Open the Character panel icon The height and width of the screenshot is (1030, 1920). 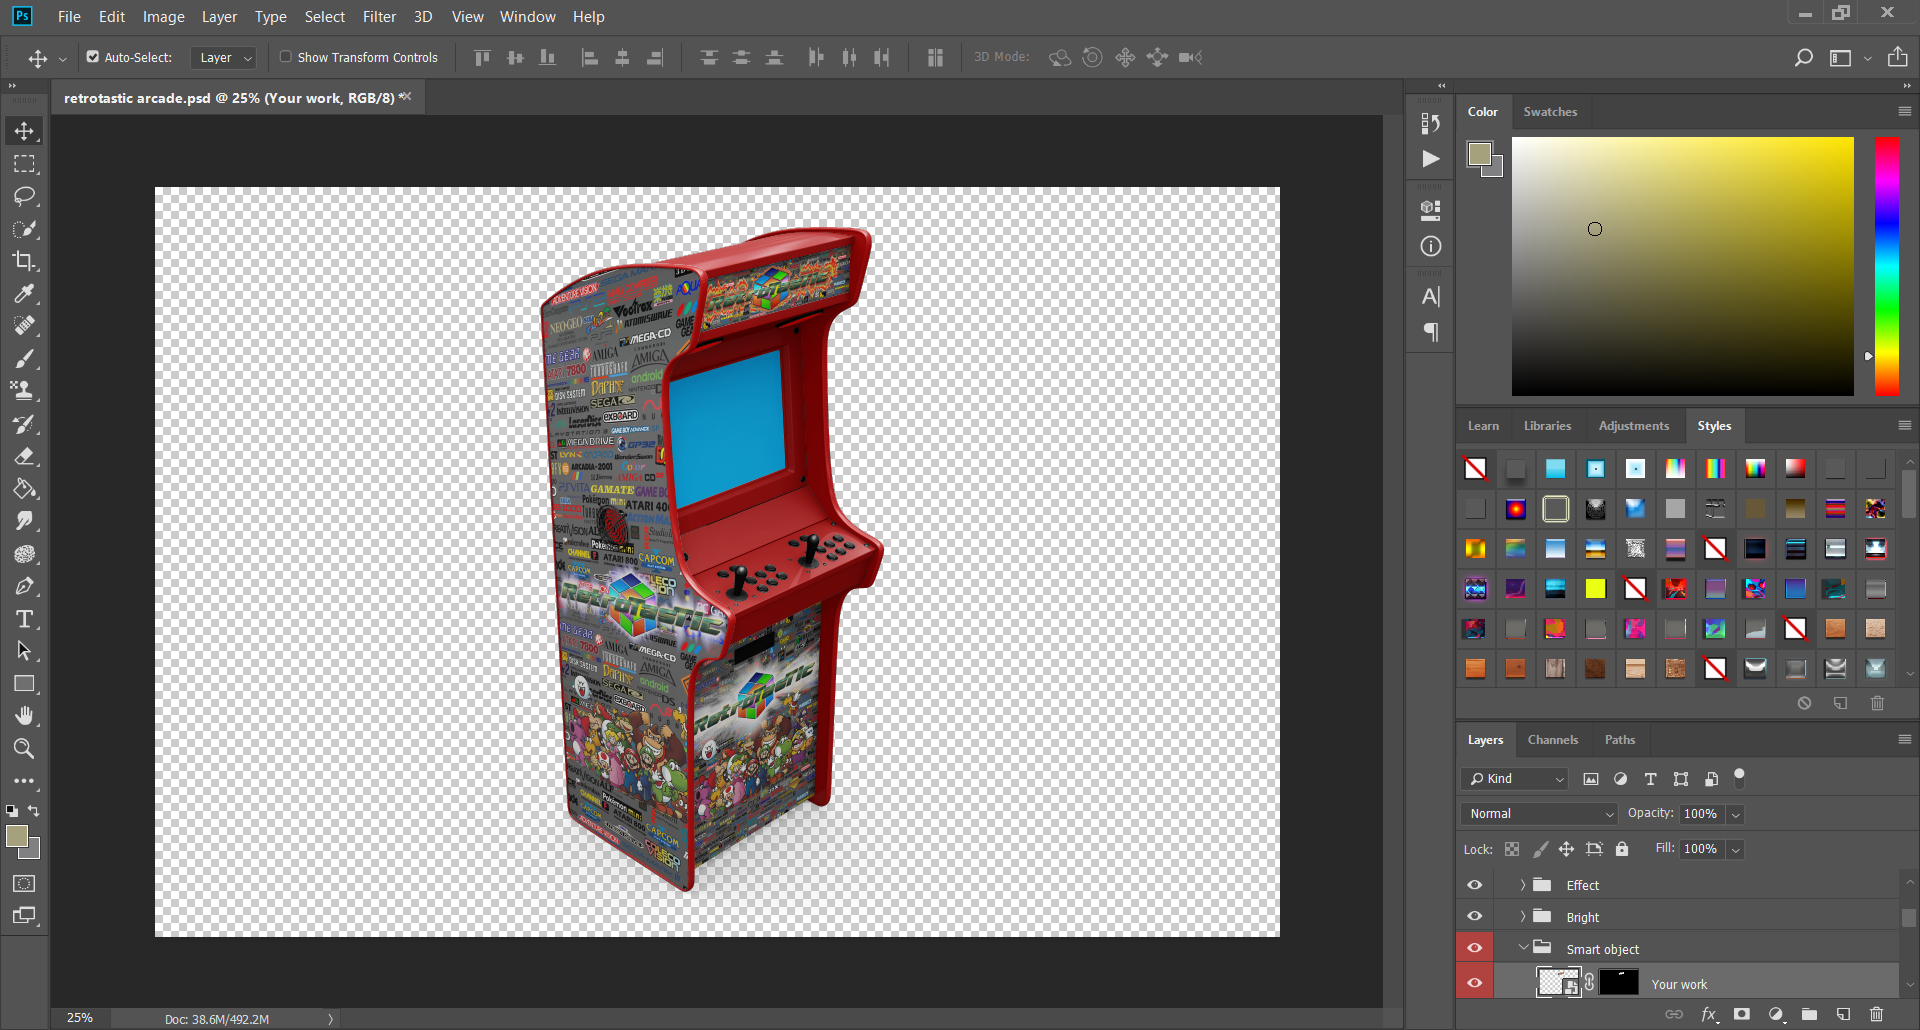pos(1431,296)
